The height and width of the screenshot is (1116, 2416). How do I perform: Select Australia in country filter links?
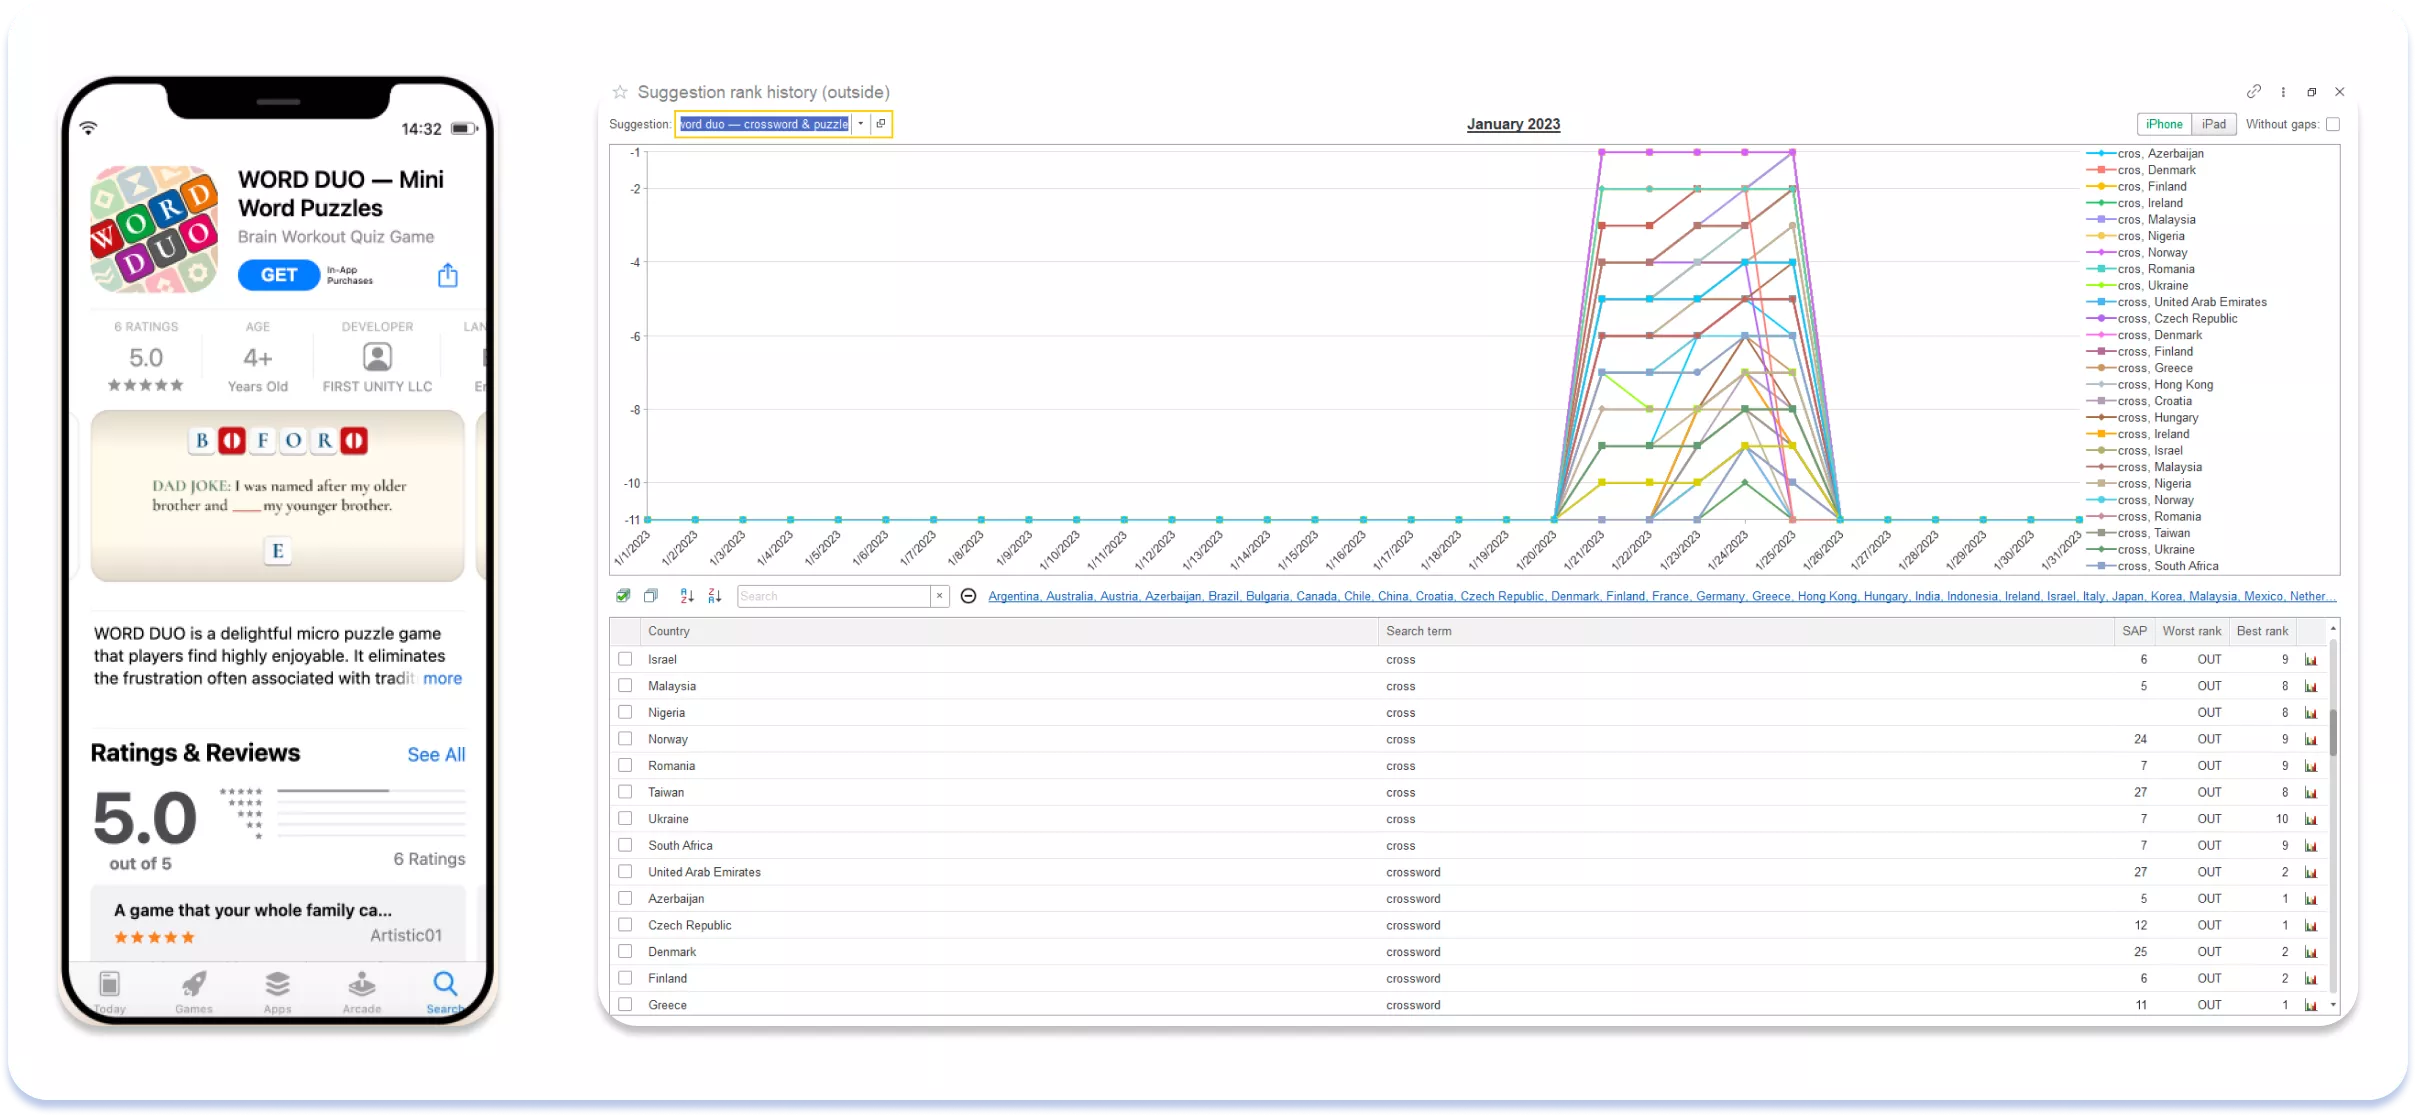pyautogui.click(x=1070, y=596)
